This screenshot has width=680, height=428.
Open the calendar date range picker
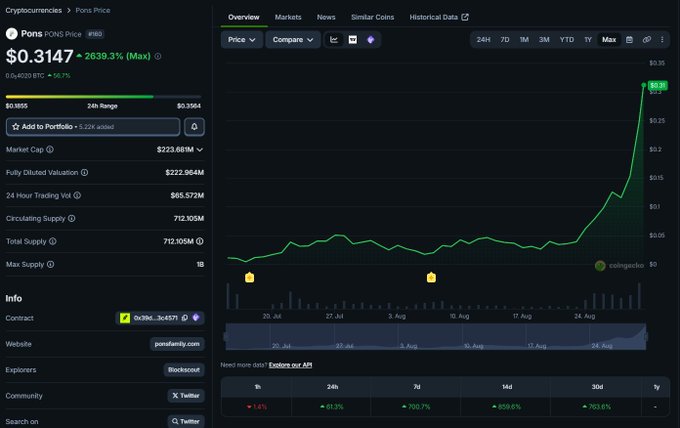click(x=629, y=40)
